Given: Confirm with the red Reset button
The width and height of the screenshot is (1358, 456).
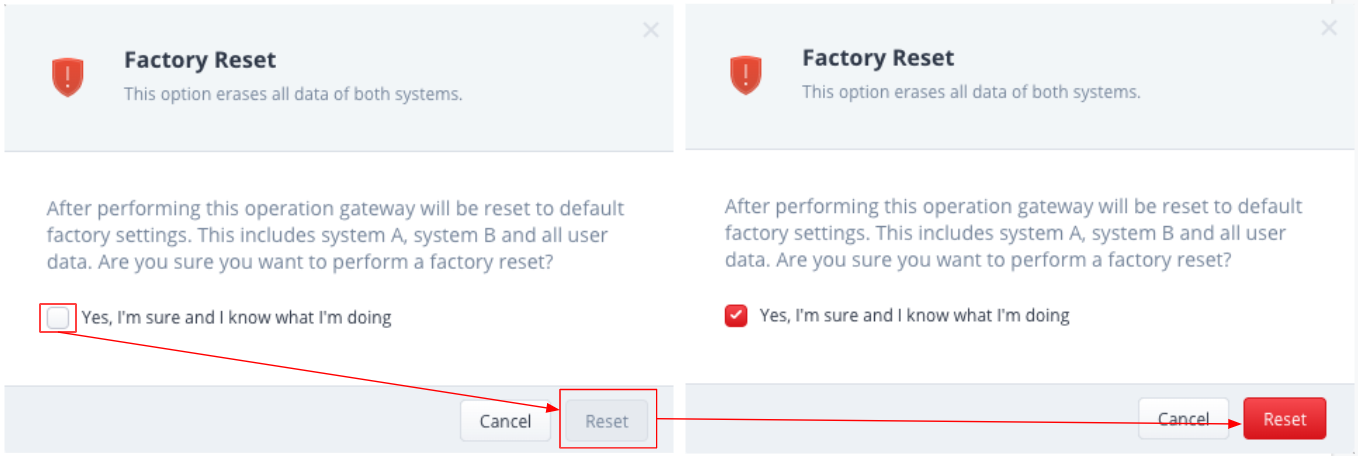Looking at the screenshot, I should point(1285,419).
